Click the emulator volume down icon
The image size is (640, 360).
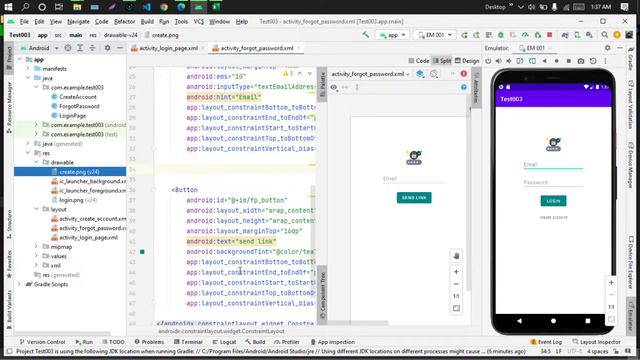click(509, 61)
